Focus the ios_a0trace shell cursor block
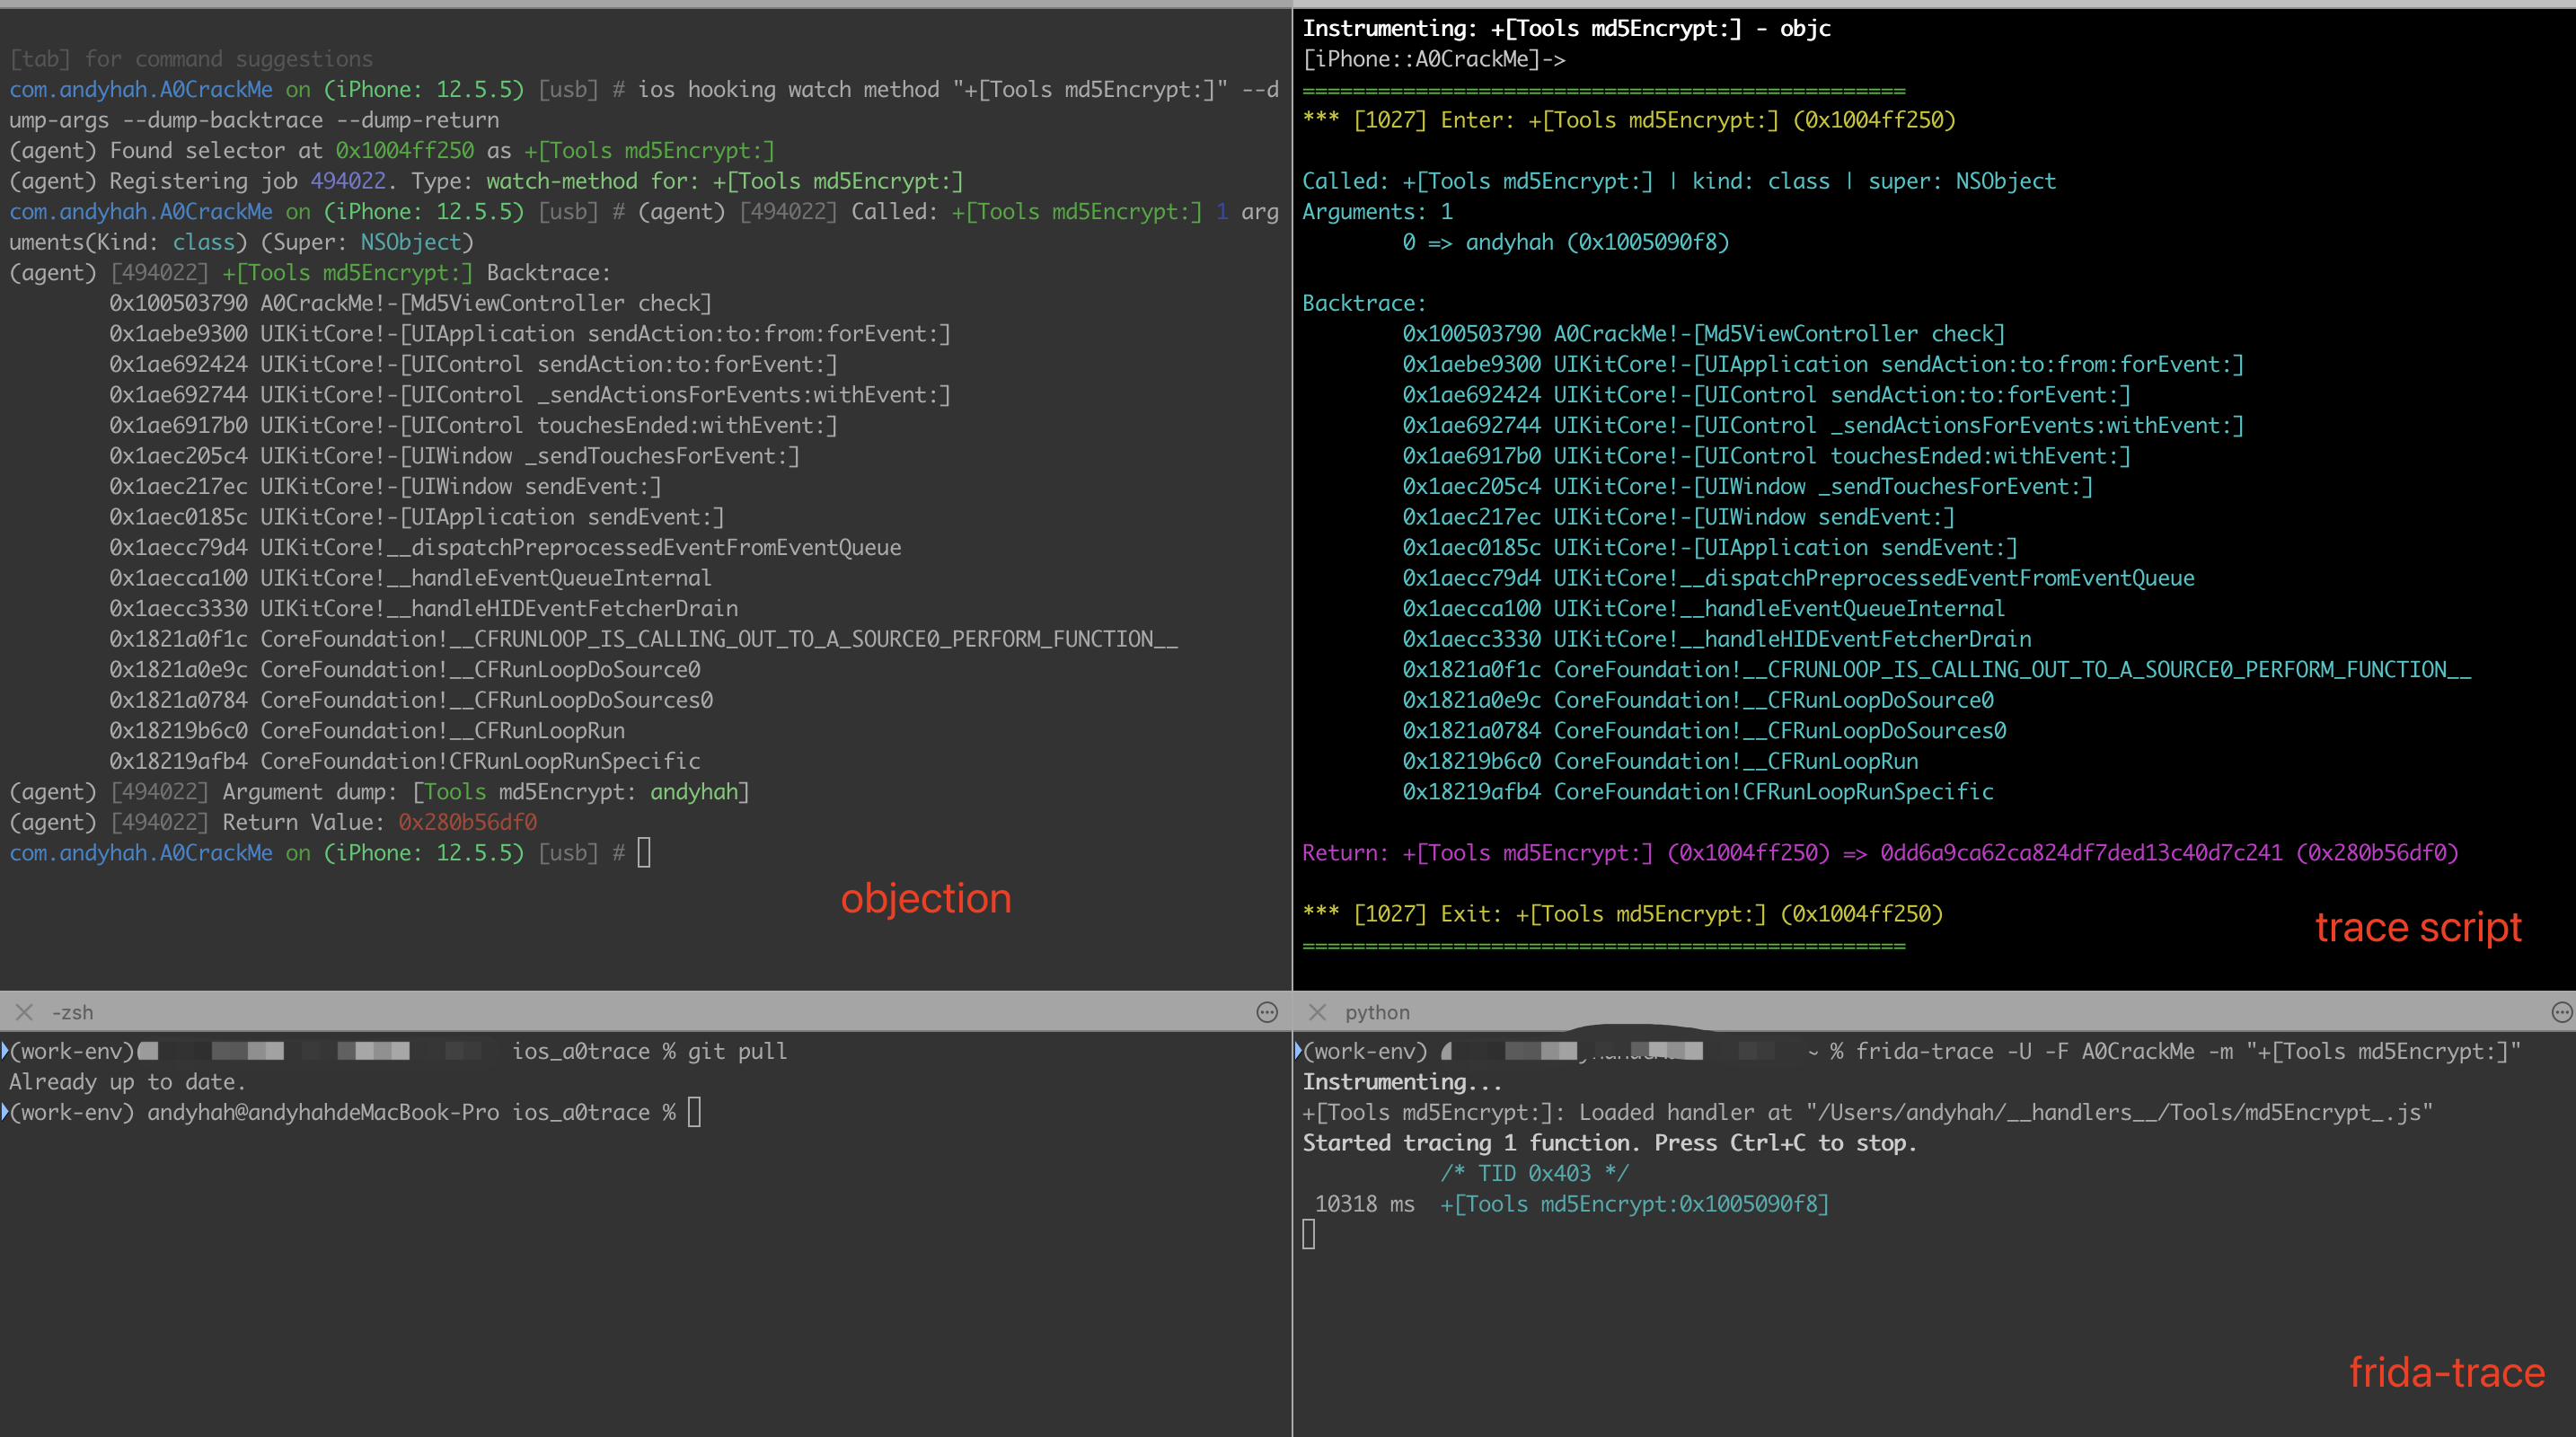The height and width of the screenshot is (1437, 2576). 694,1111
